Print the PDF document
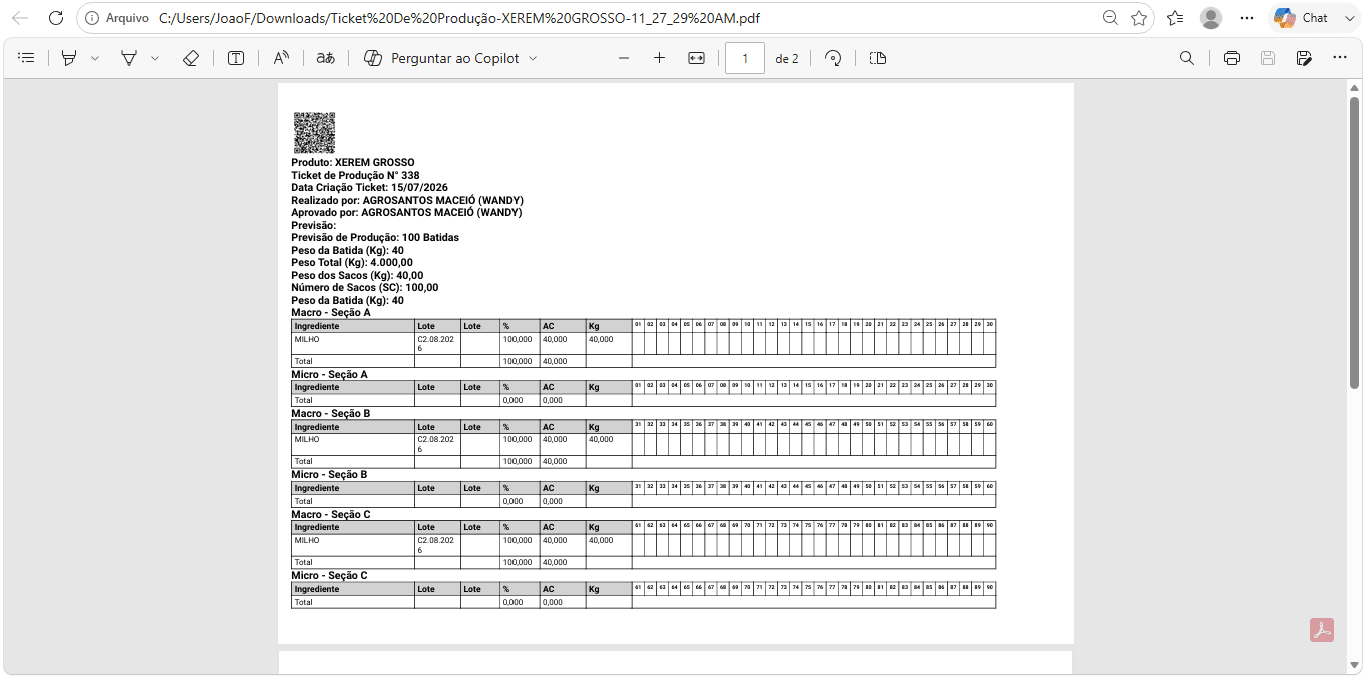This screenshot has width=1365, height=676. (1232, 58)
